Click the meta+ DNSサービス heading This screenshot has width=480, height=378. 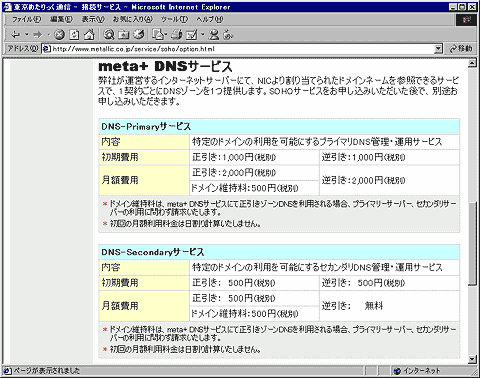[x=165, y=66]
